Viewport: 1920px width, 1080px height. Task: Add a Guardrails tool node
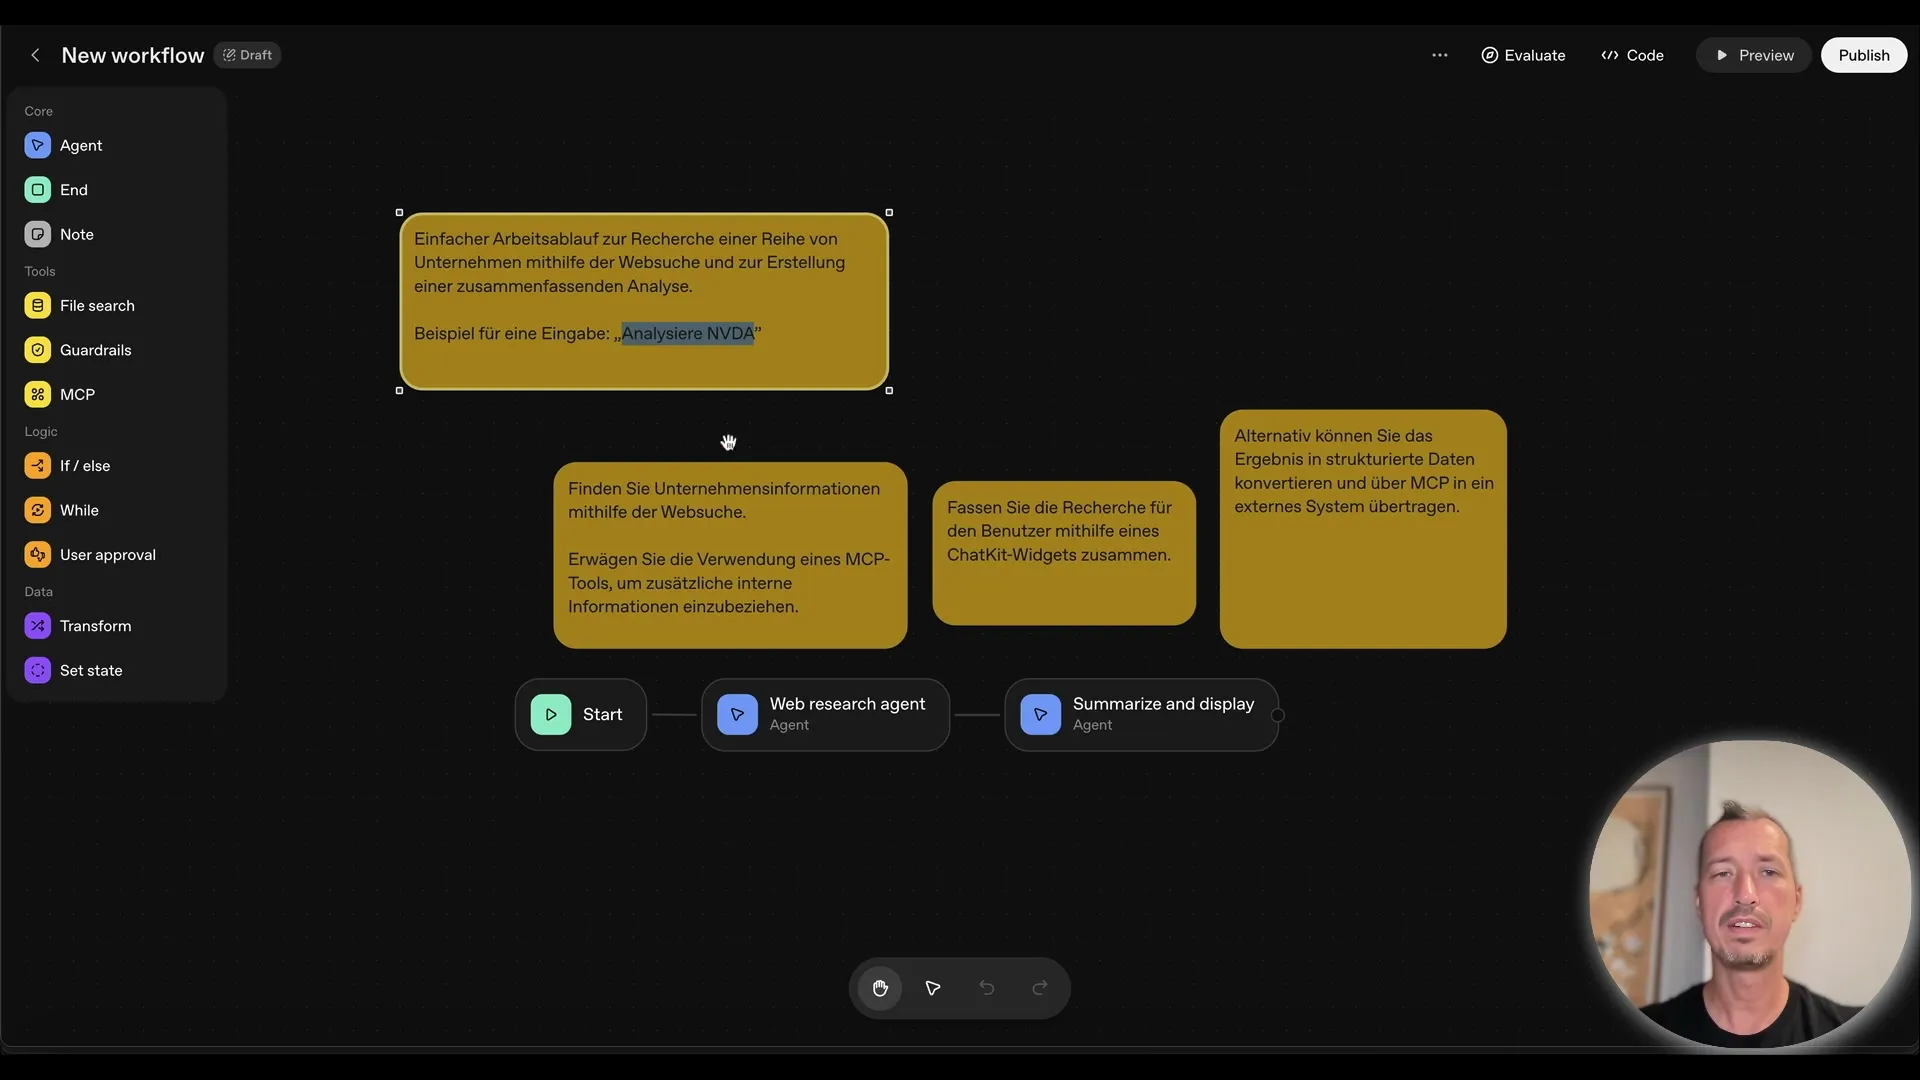(95, 350)
